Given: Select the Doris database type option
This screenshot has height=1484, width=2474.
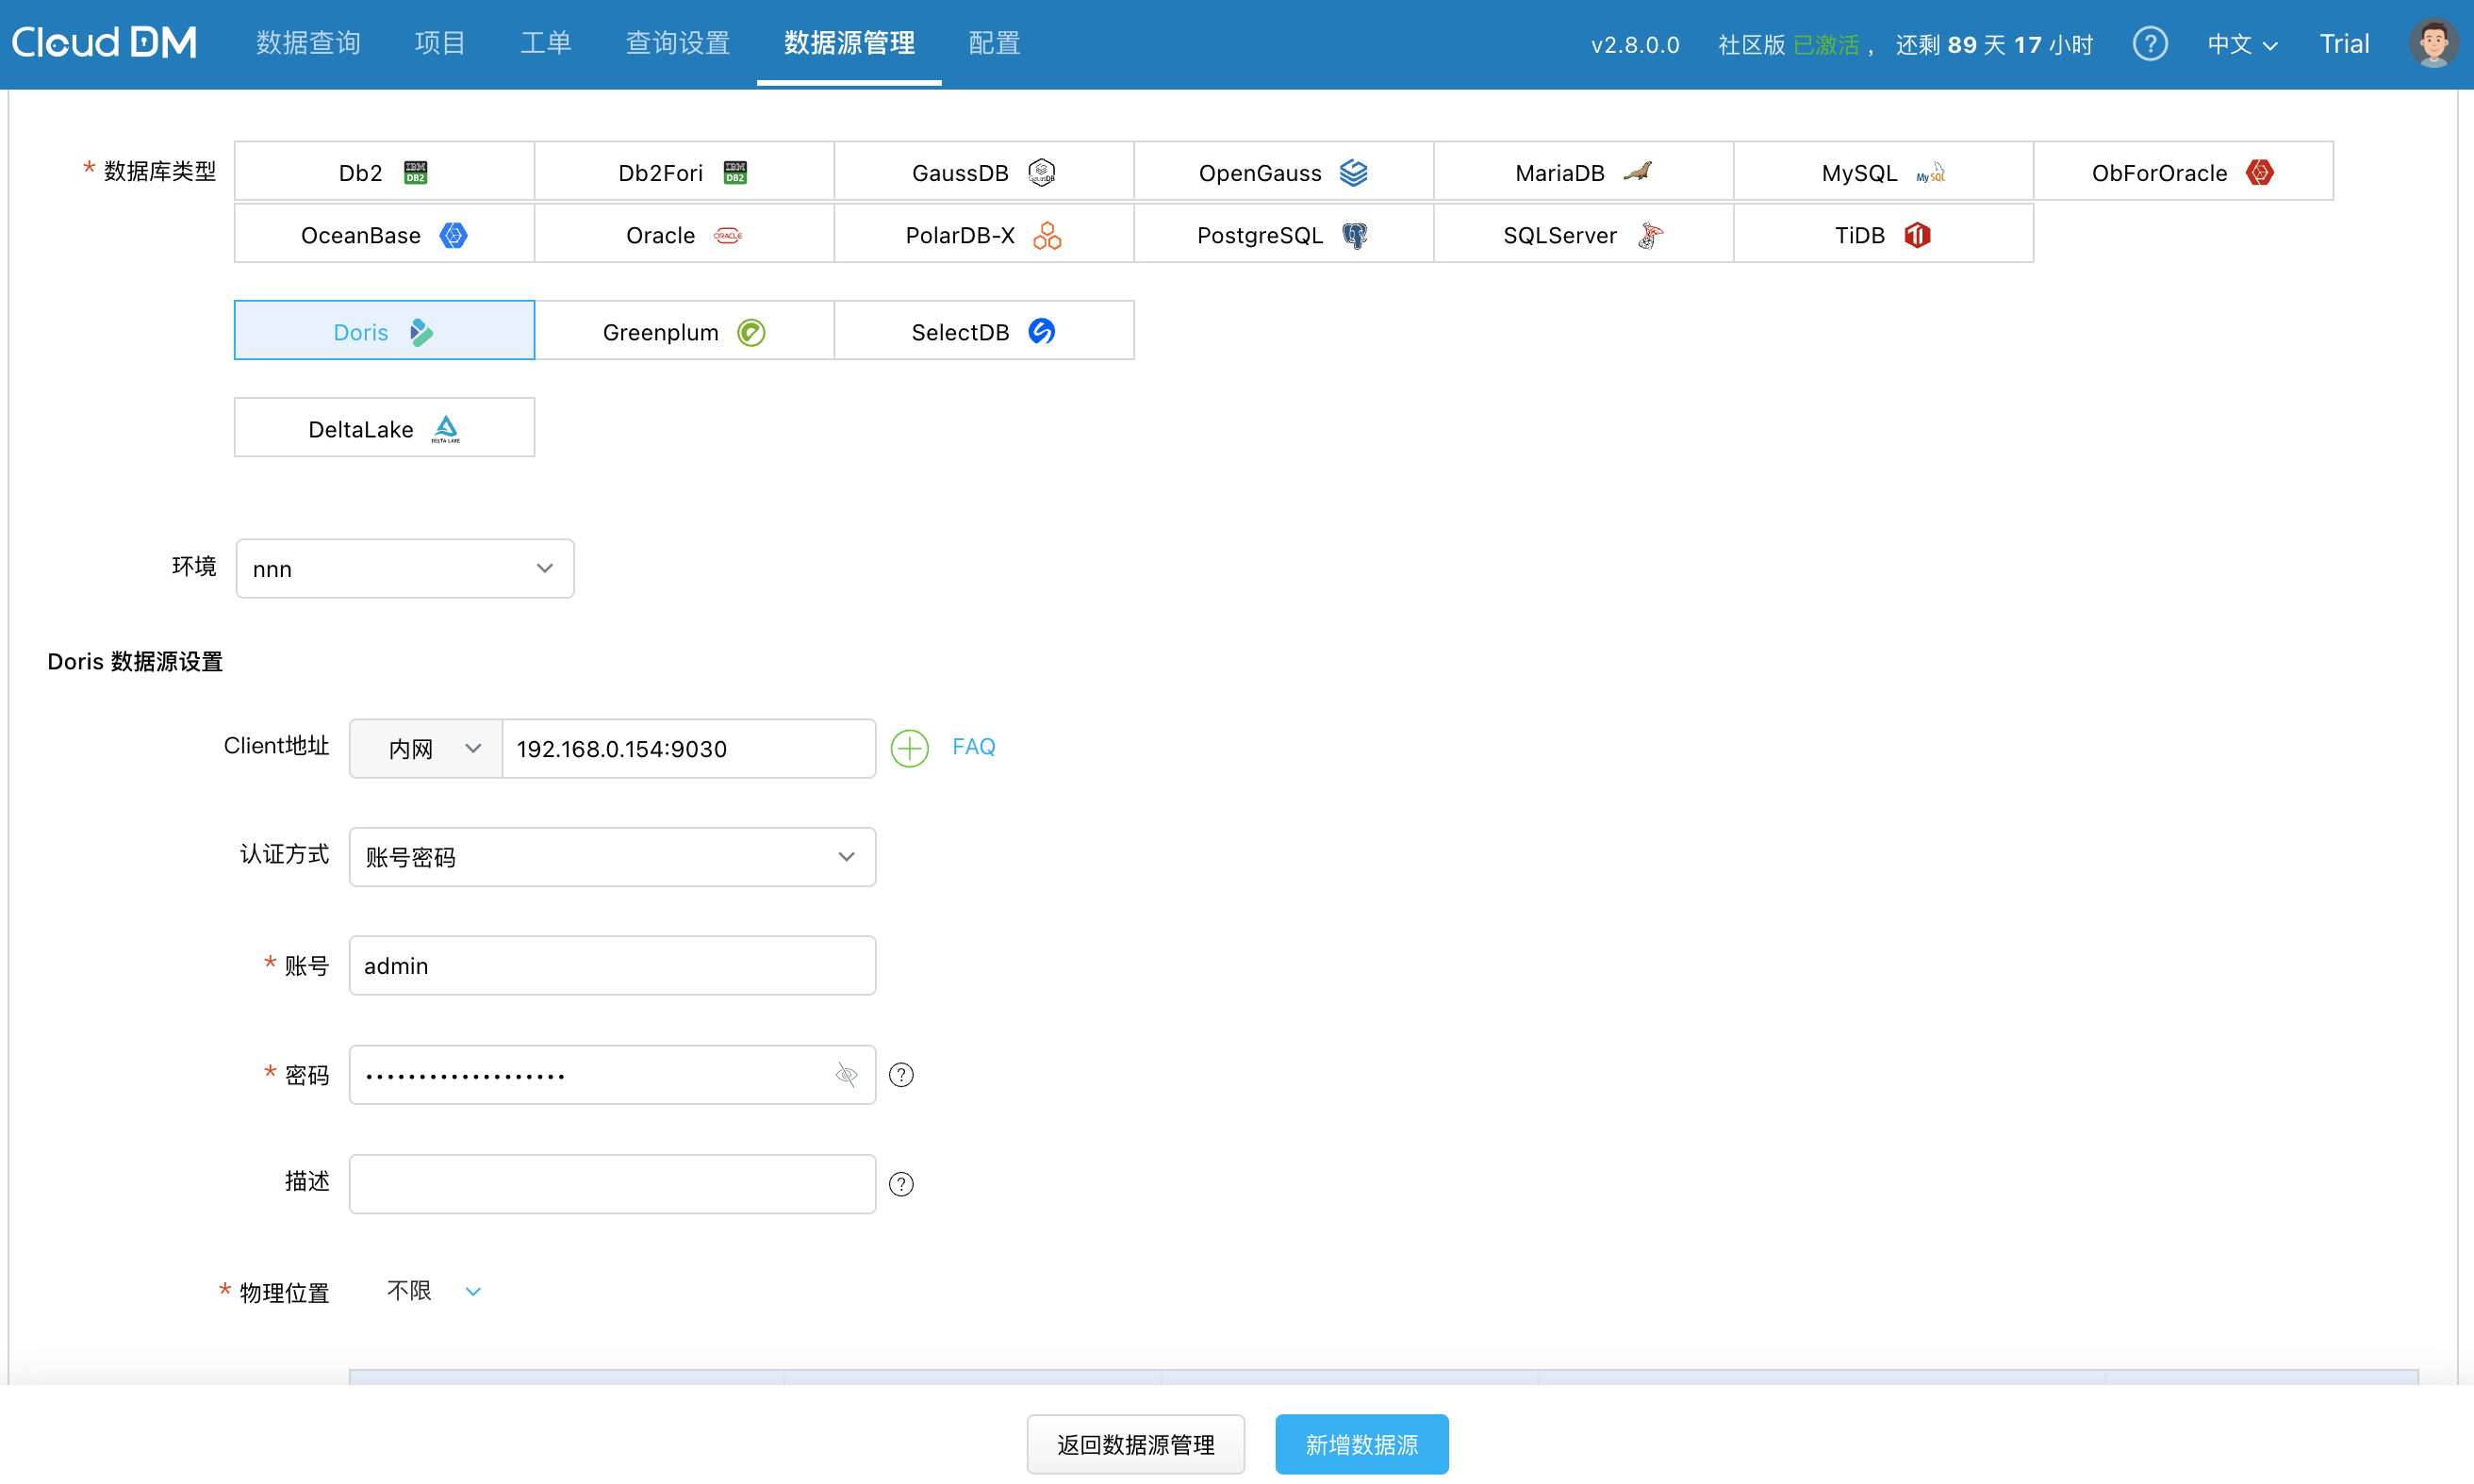Looking at the screenshot, I should tap(384, 331).
